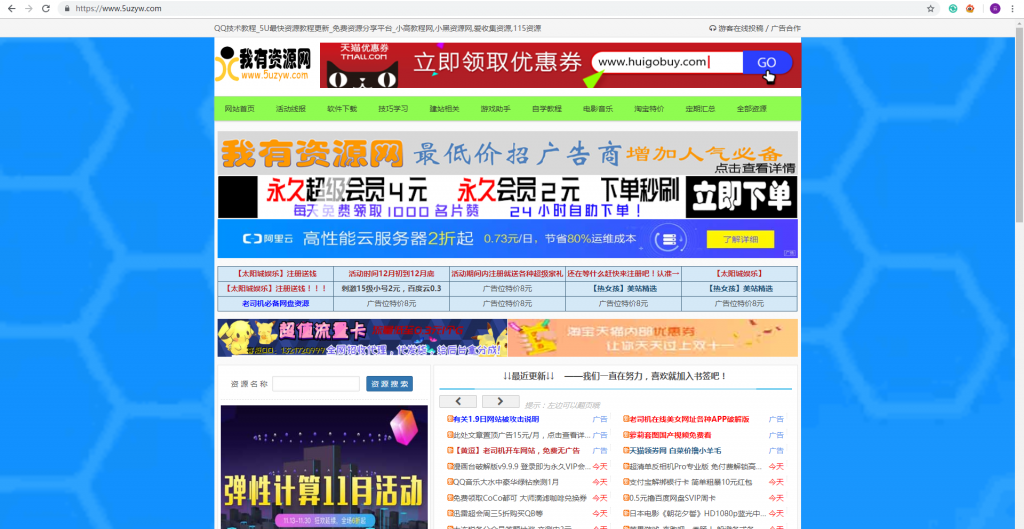Click orange icon before 天猫领券网 白菜价撸小羊毛
This screenshot has height=529, width=1024.
[626, 450]
